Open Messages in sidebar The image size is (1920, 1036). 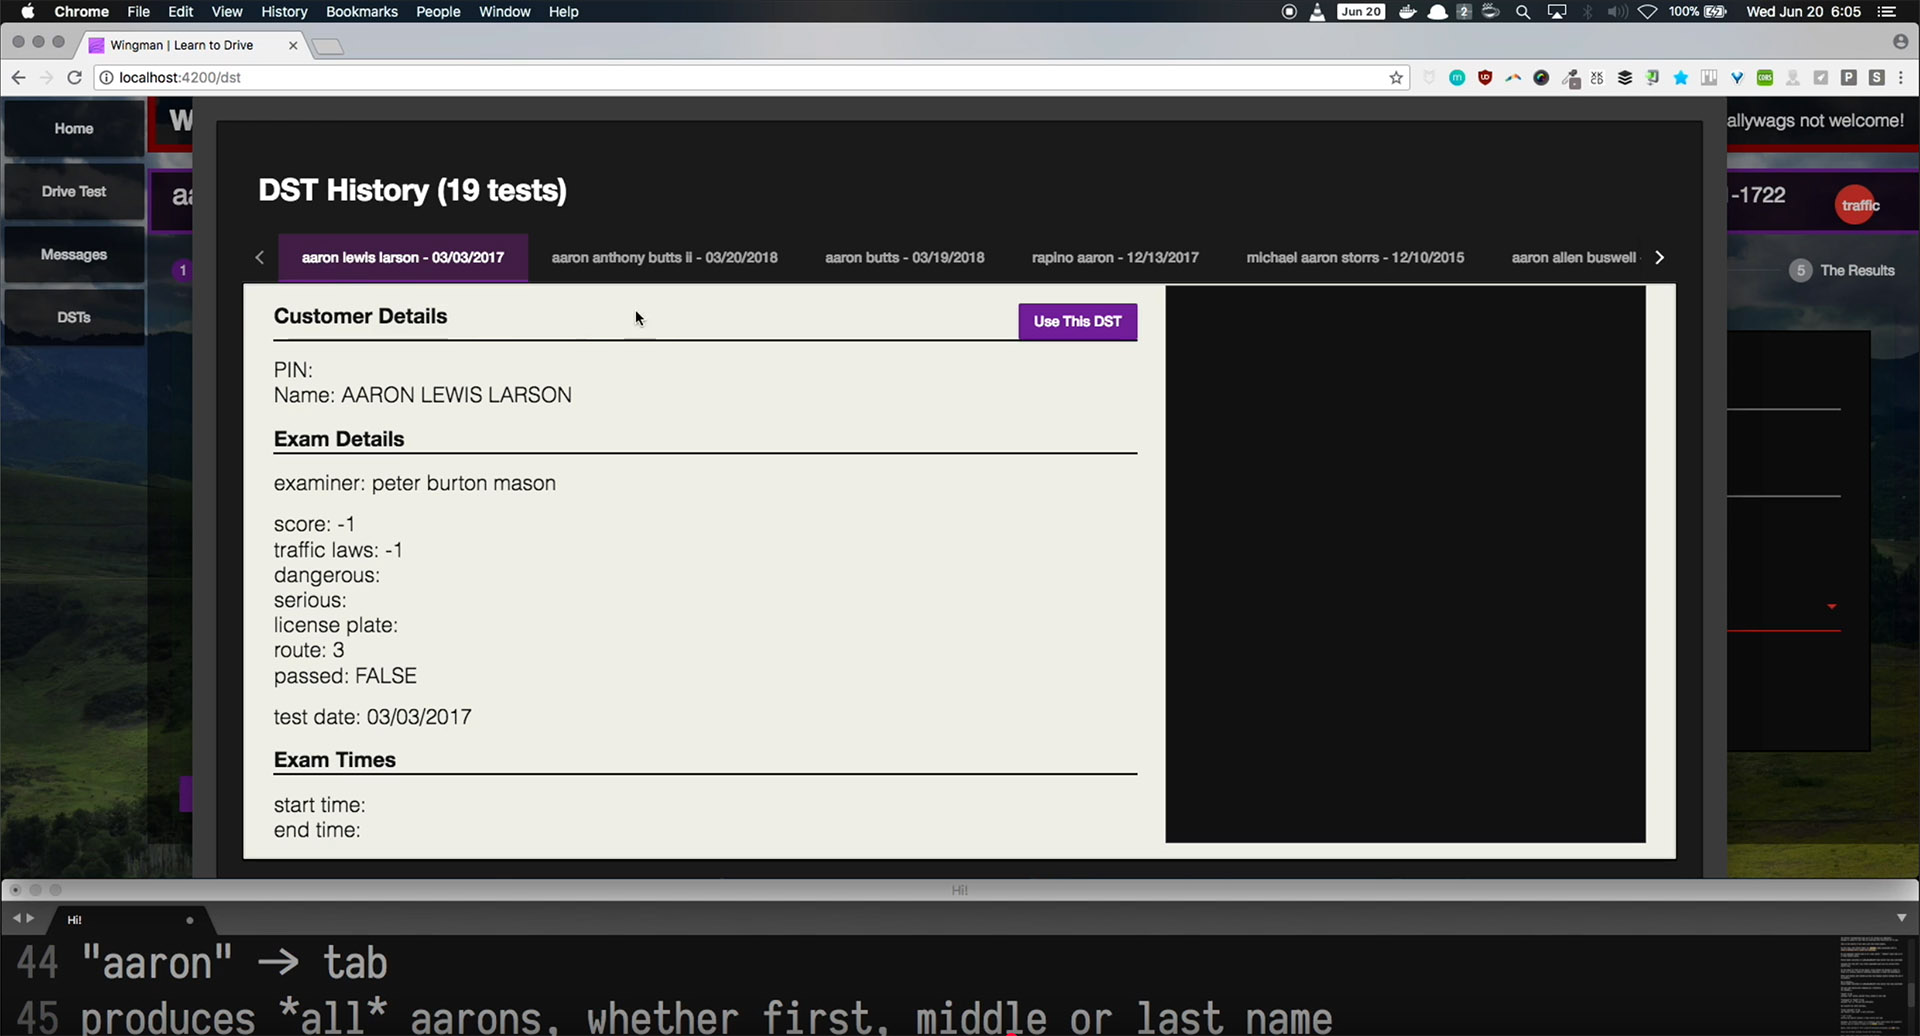[74, 255]
